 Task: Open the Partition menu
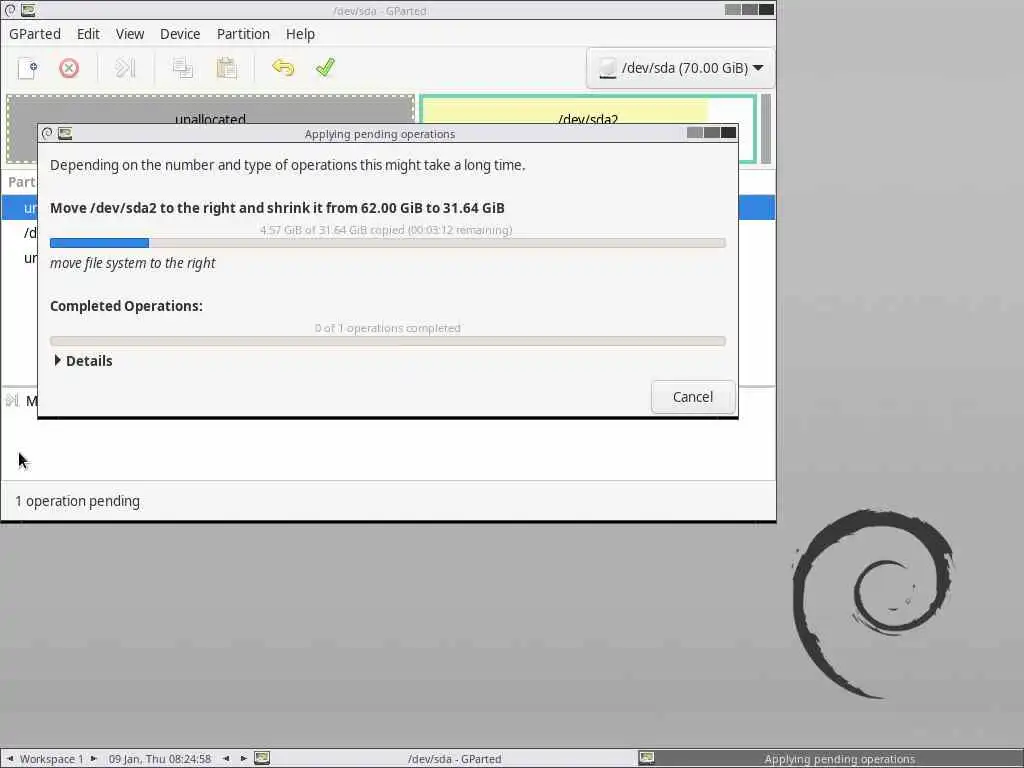click(243, 34)
